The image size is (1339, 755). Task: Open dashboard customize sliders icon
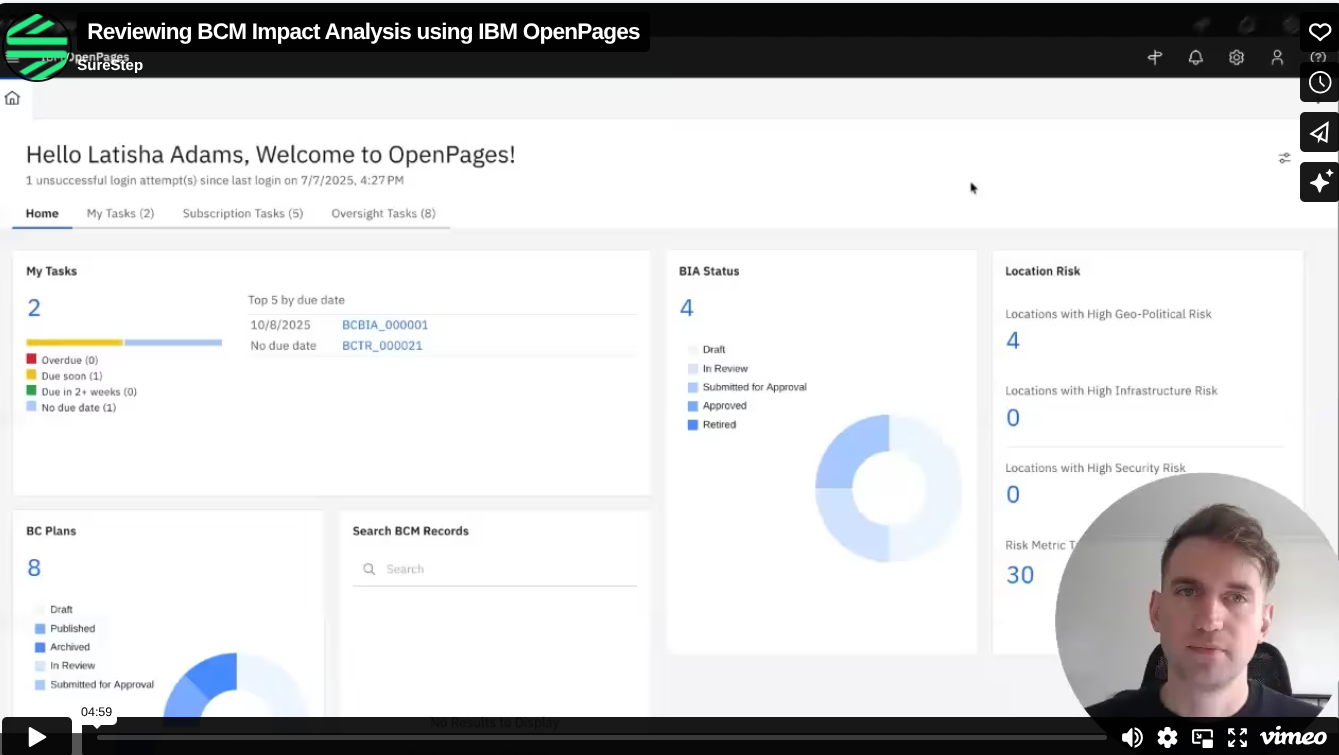(1284, 158)
